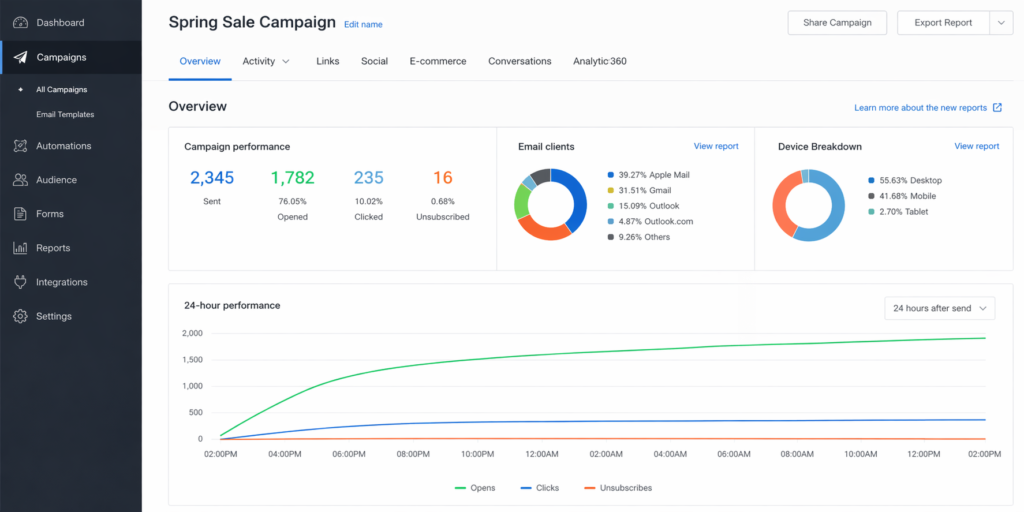Click the Edit name link
1024x512 pixels.
(x=363, y=24)
